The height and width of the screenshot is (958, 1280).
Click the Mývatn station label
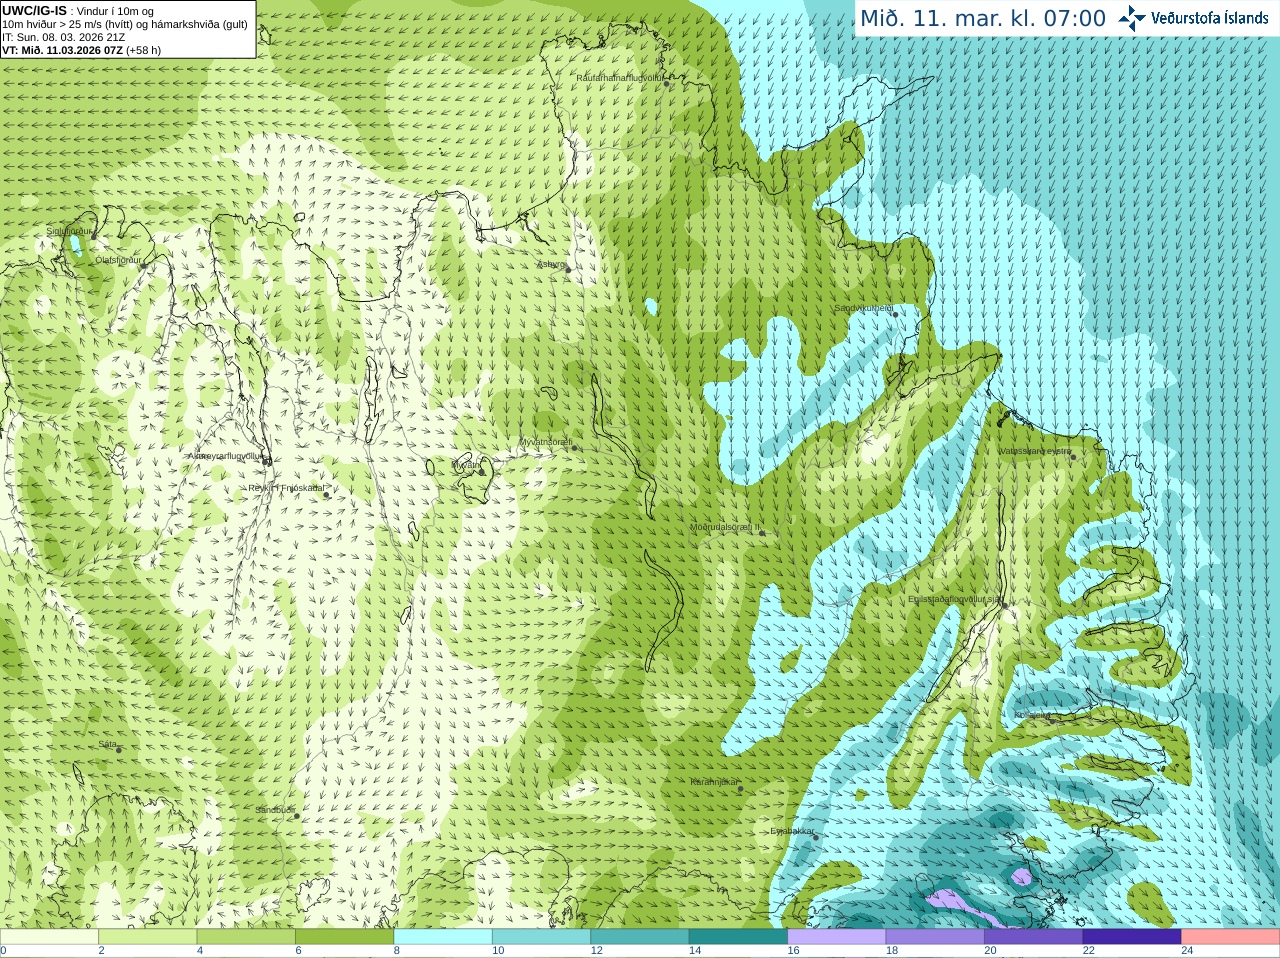pos(466,465)
